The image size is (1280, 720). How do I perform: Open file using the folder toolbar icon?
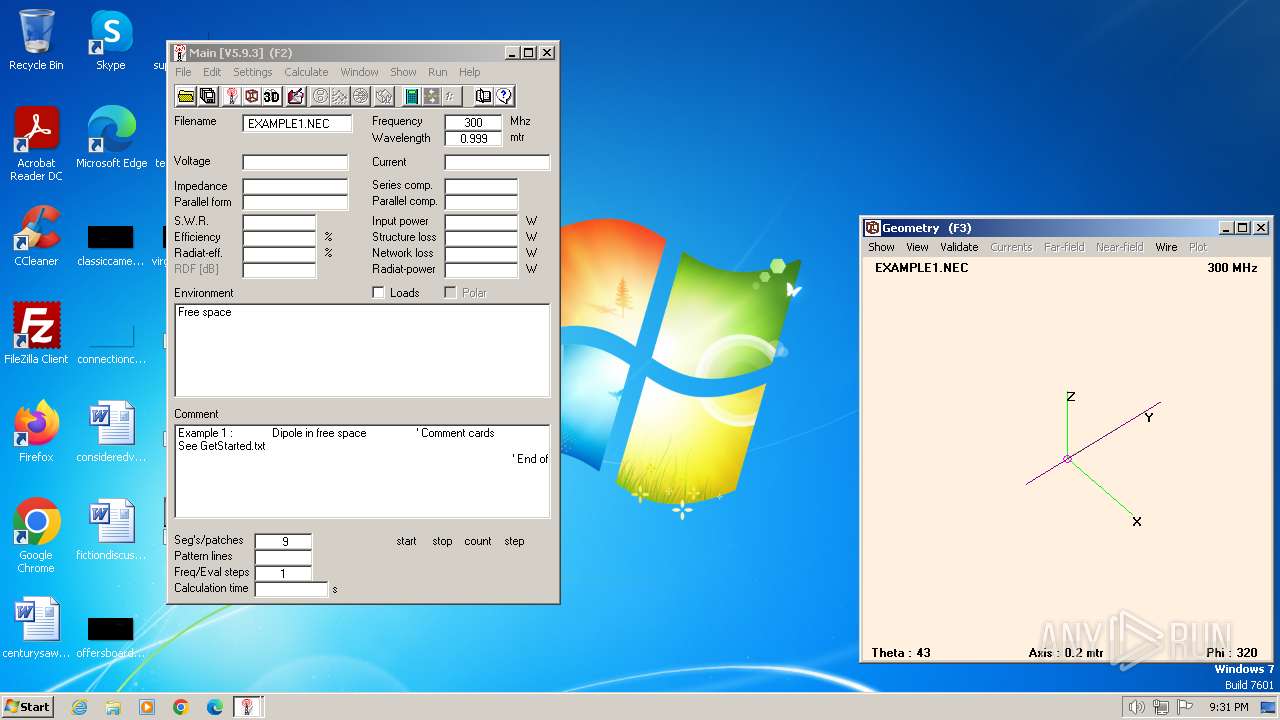[186, 96]
